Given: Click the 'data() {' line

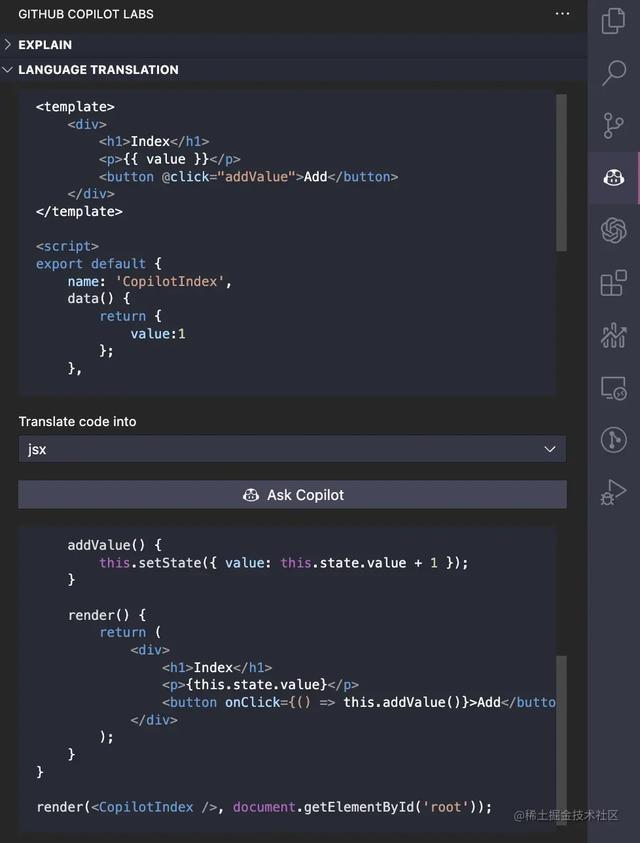Looking at the screenshot, I should [x=99, y=298].
